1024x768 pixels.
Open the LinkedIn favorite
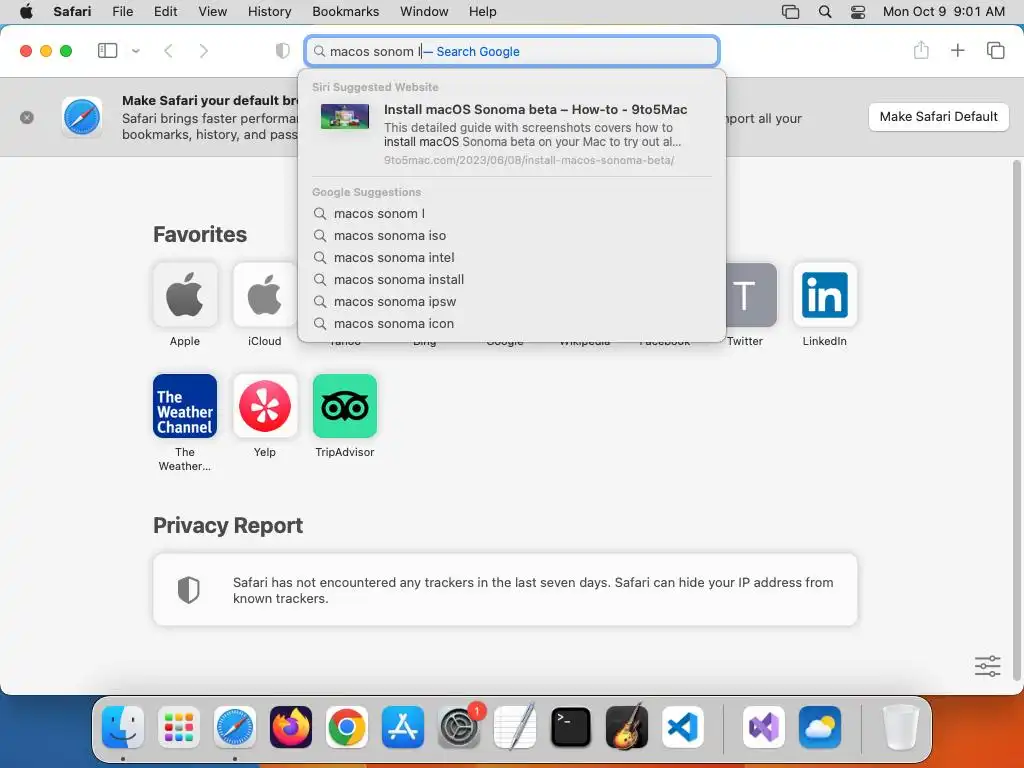(x=825, y=295)
